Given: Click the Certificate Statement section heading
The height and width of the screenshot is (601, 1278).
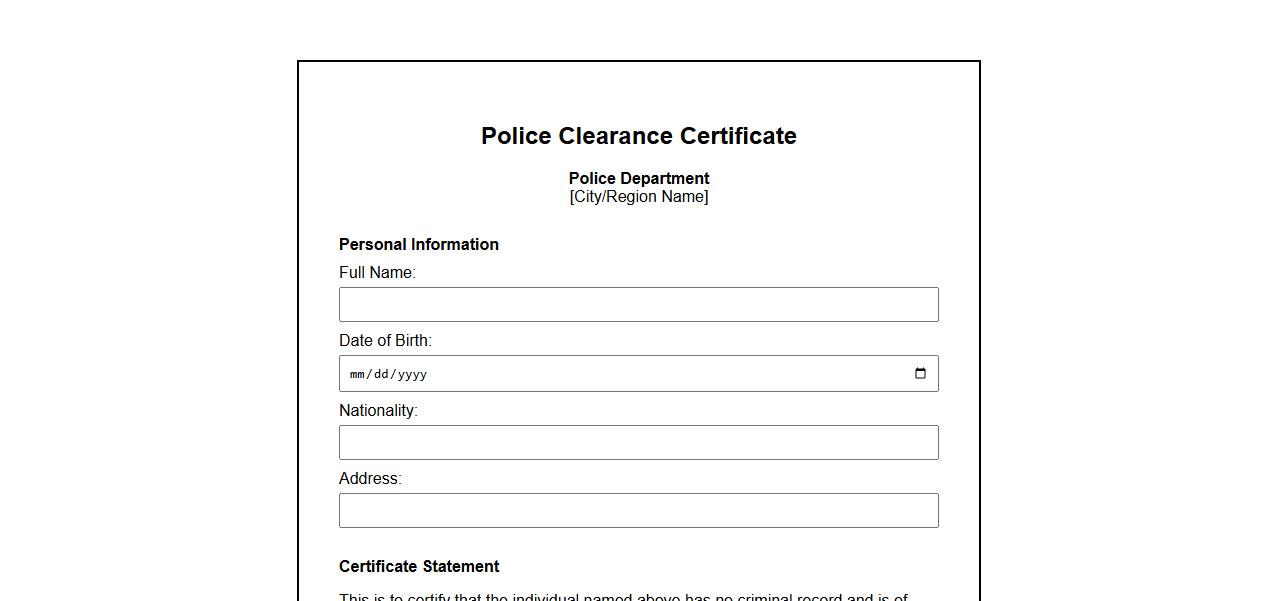Looking at the screenshot, I should (x=419, y=567).
